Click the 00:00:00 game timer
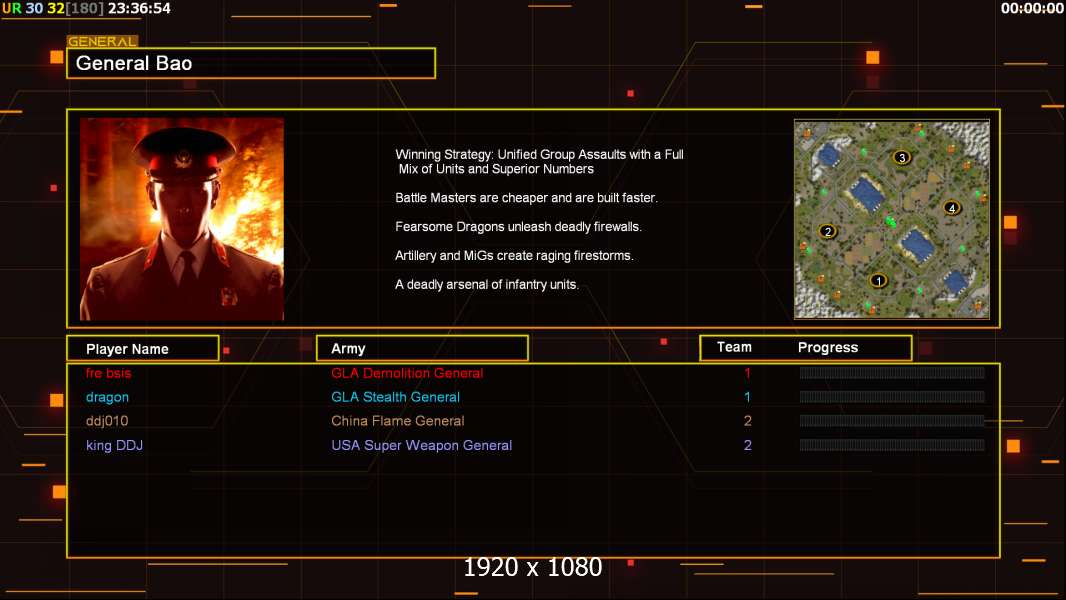The image size is (1066, 600). point(1032,8)
